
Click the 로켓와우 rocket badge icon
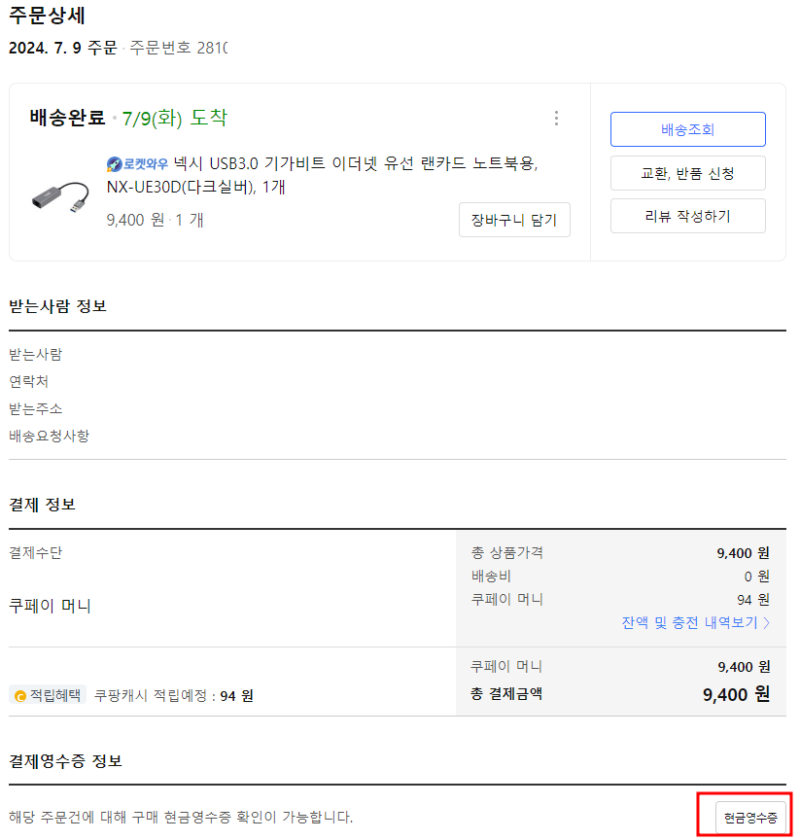(114, 163)
